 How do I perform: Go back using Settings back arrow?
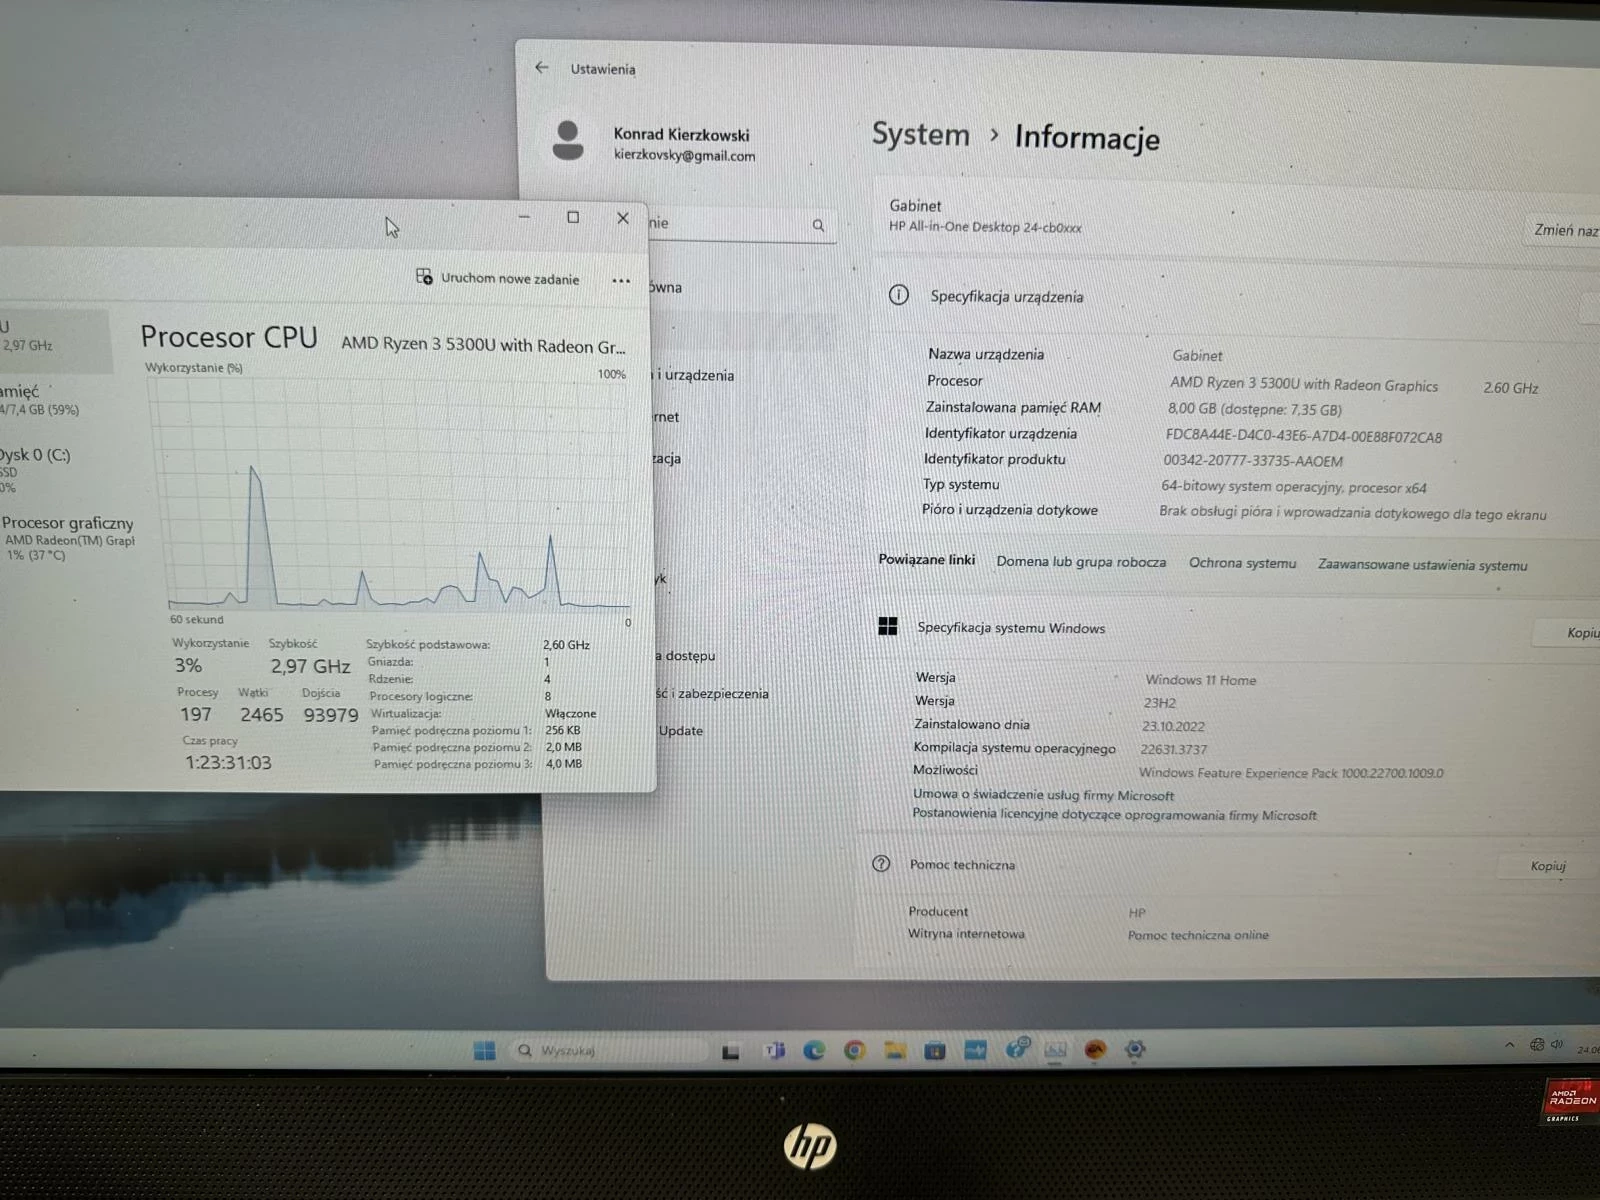point(542,67)
